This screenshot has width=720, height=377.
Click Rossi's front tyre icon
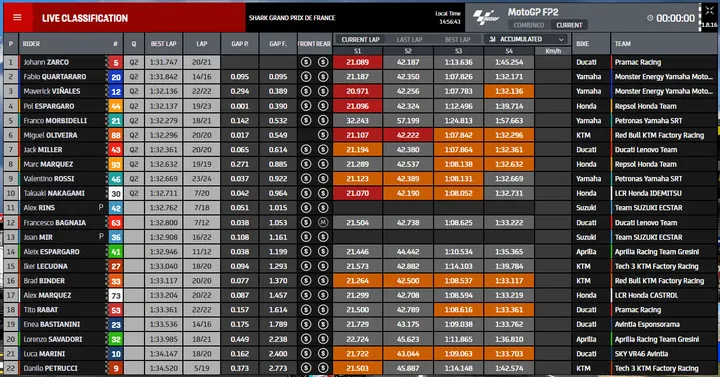tap(306, 179)
